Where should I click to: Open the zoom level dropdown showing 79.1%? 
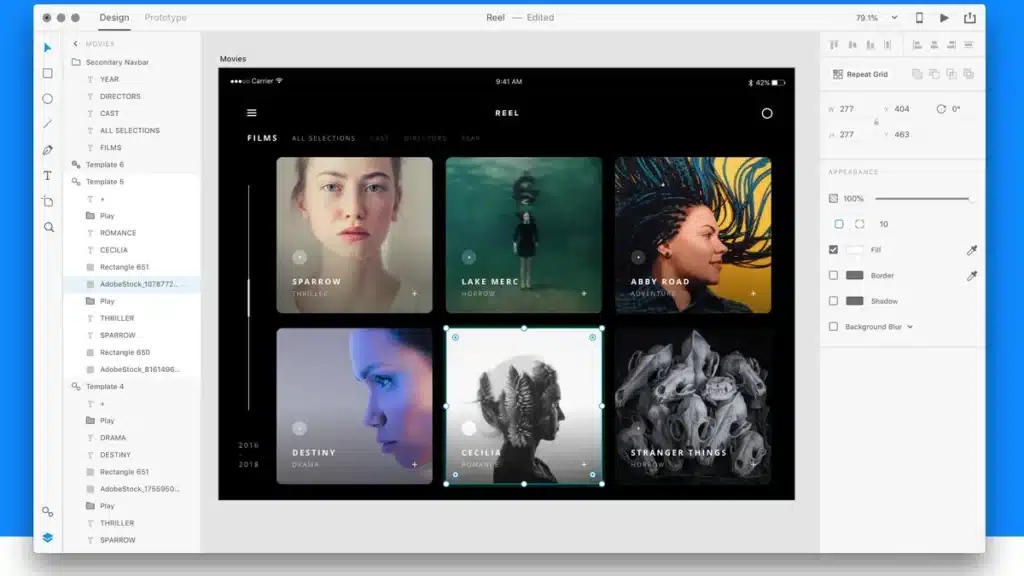(x=880, y=17)
